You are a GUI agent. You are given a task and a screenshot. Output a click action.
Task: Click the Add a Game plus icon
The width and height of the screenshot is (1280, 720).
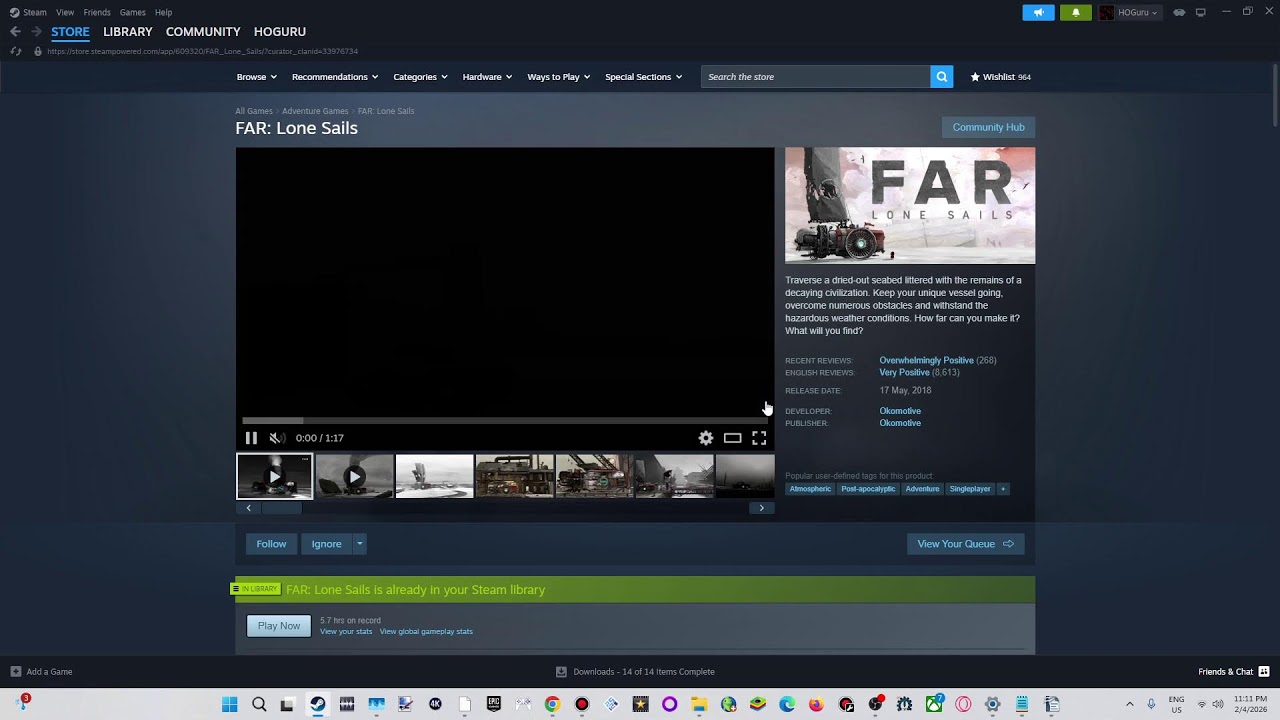pyautogui.click(x=15, y=672)
